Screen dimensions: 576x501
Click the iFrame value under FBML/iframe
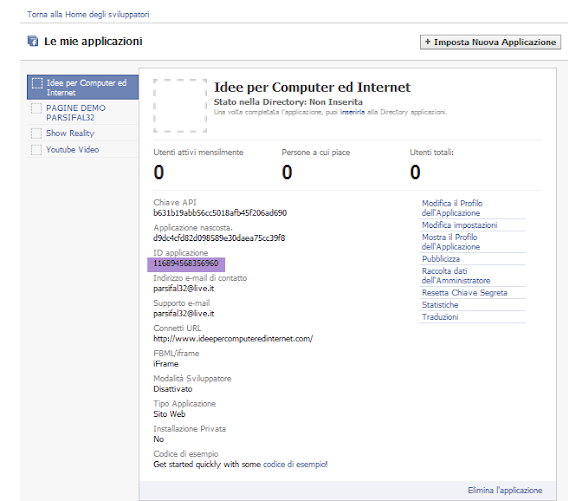166,364
